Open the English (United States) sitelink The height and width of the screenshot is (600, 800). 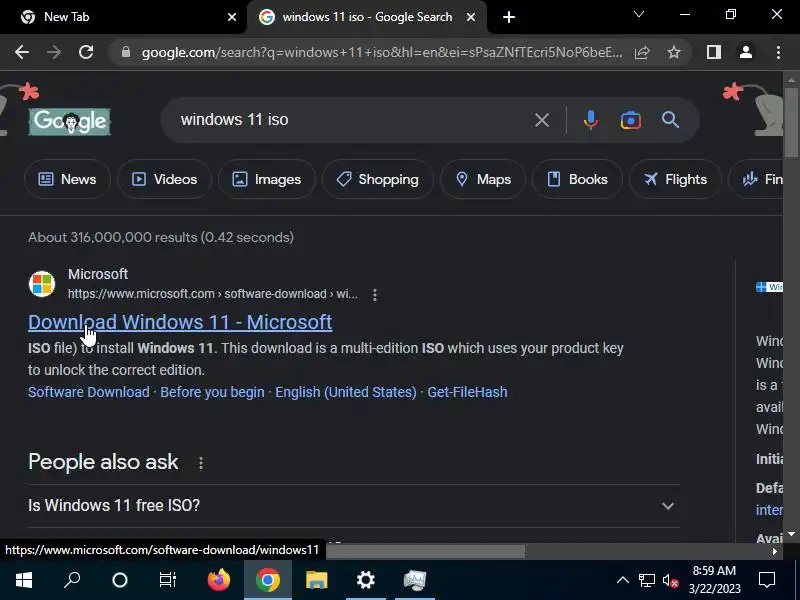tap(346, 392)
